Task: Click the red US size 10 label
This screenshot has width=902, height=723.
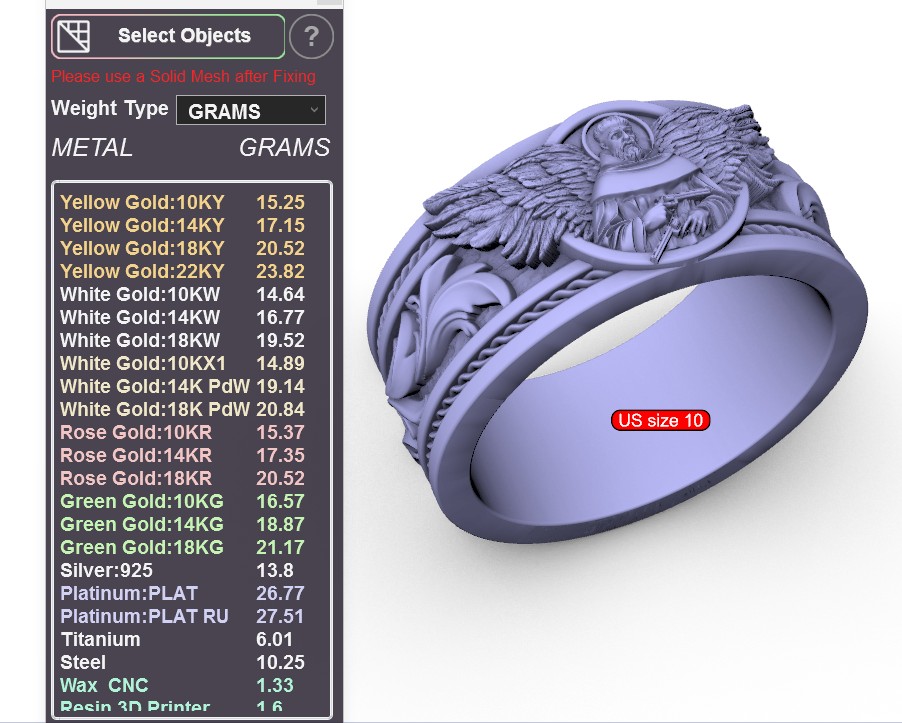Action: [x=660, y=420]
